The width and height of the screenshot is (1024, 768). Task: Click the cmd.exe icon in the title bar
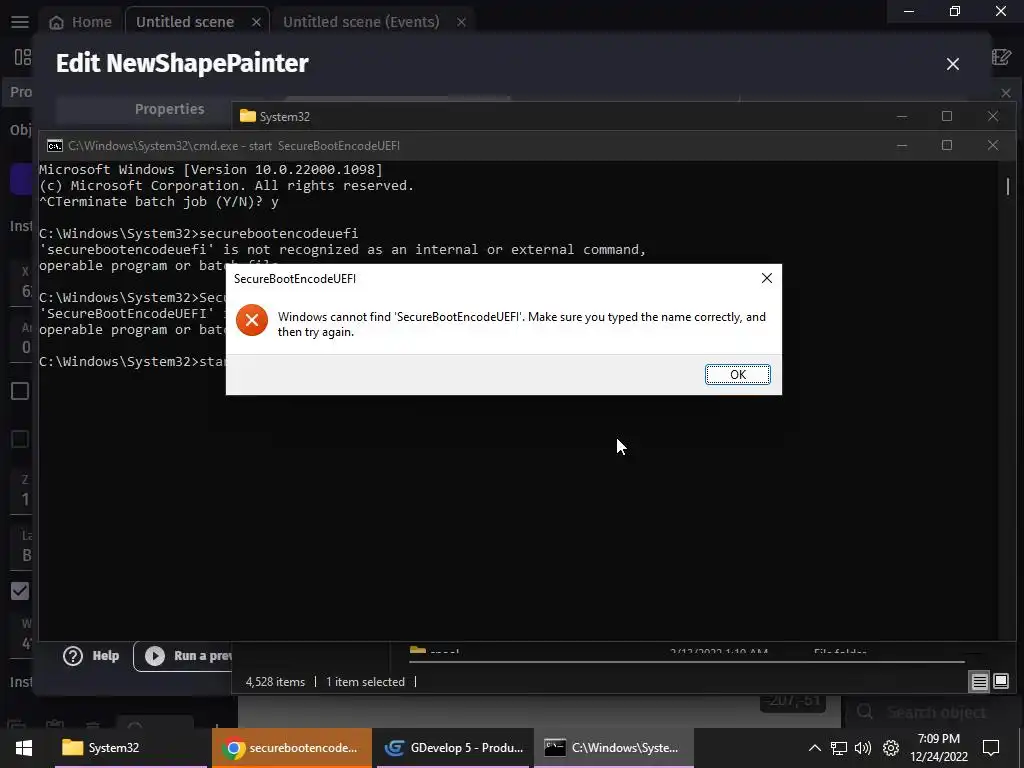55,146
